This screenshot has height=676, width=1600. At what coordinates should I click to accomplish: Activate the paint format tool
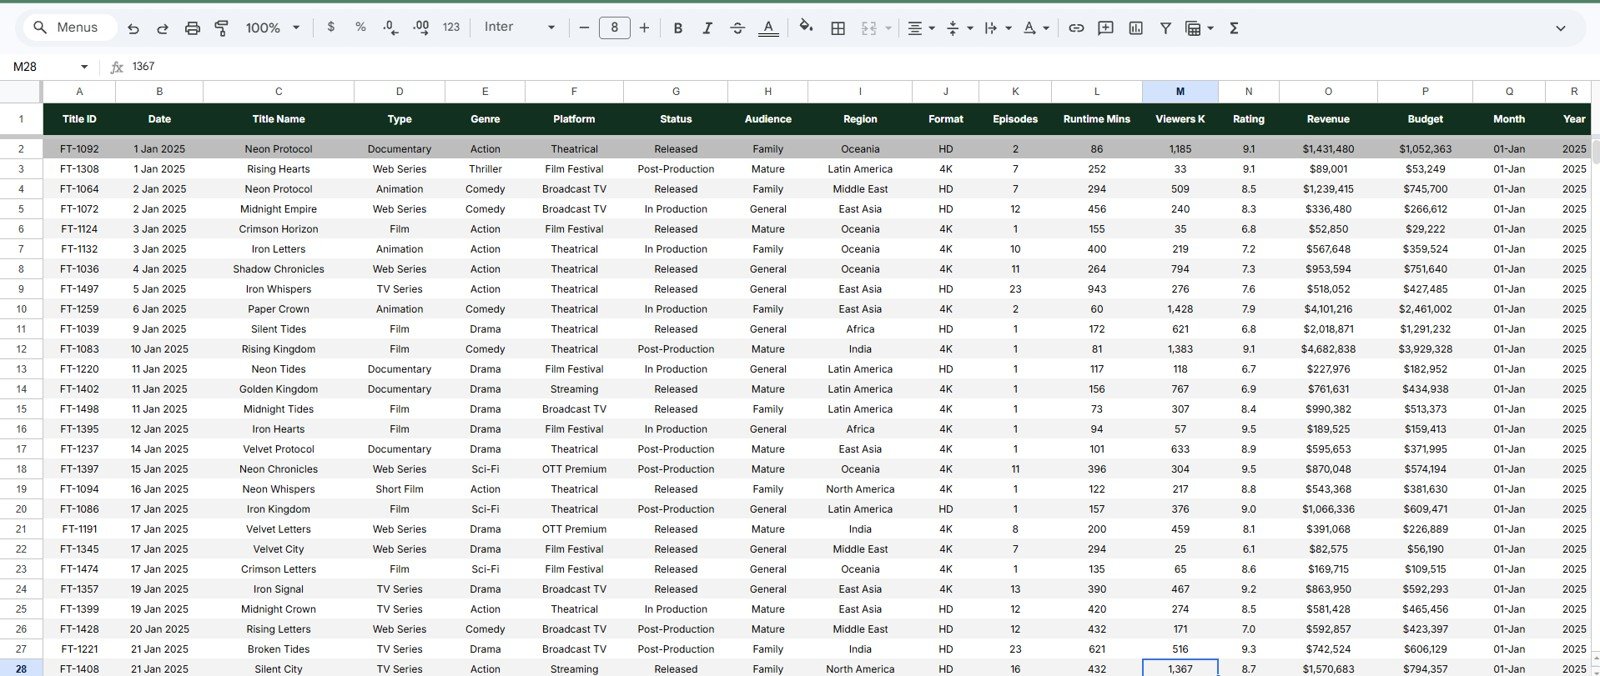tap(222, 28)
